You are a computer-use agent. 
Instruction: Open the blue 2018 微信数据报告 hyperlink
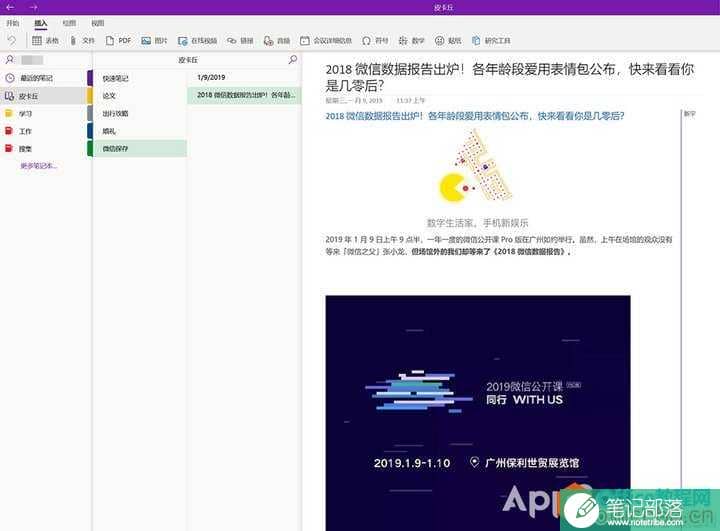click(475, 116)
